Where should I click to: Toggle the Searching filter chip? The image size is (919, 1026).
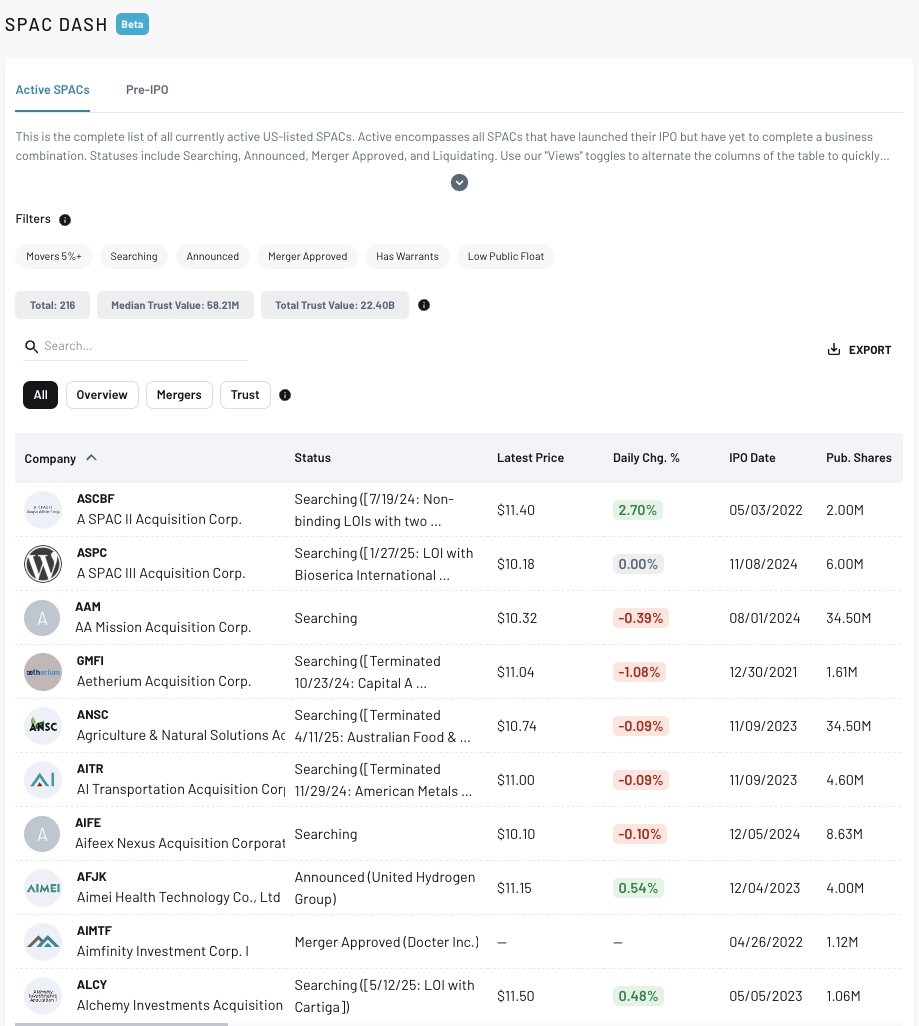[x=134, y=256]
